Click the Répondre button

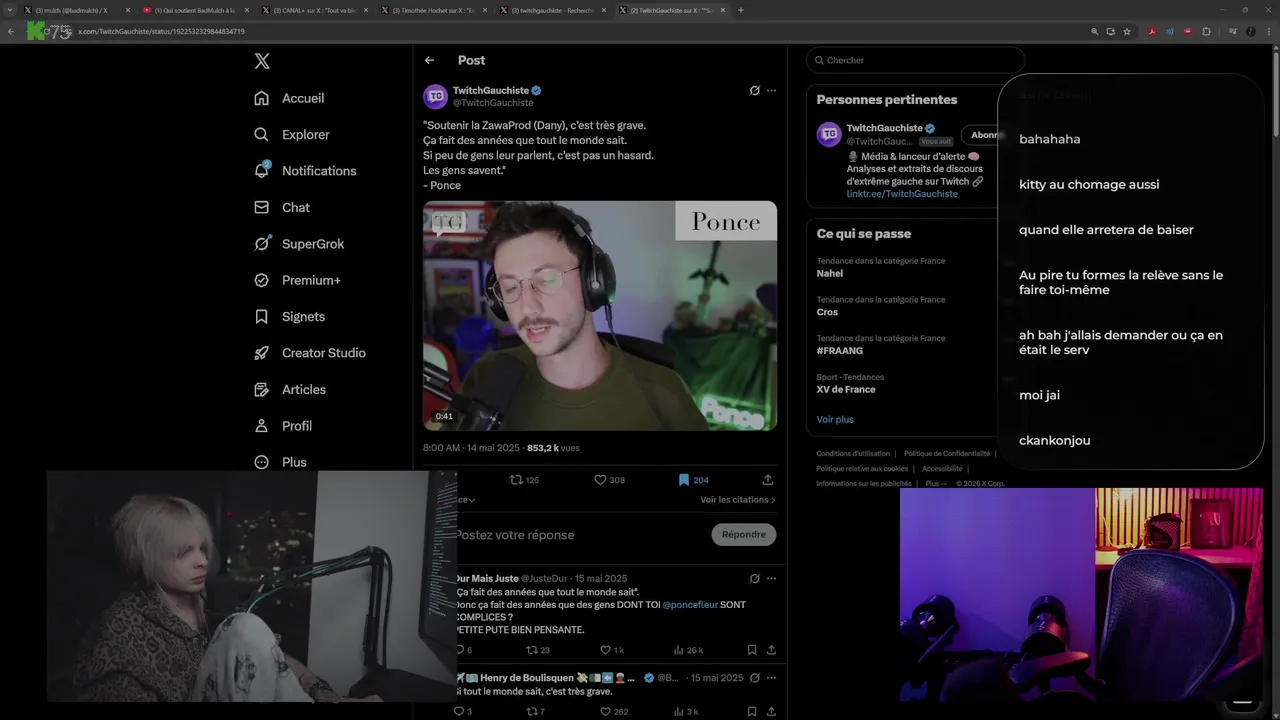pyautogui.click(x=744, y=534)
